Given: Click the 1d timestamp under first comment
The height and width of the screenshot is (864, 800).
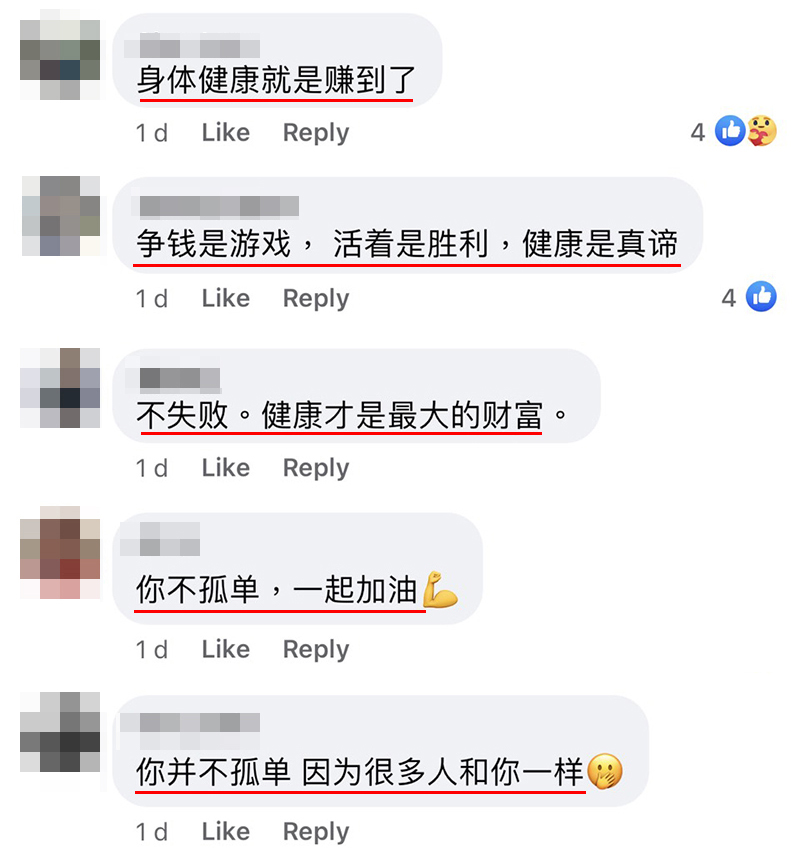Looking at the screenshot, I should pos(152,133).
